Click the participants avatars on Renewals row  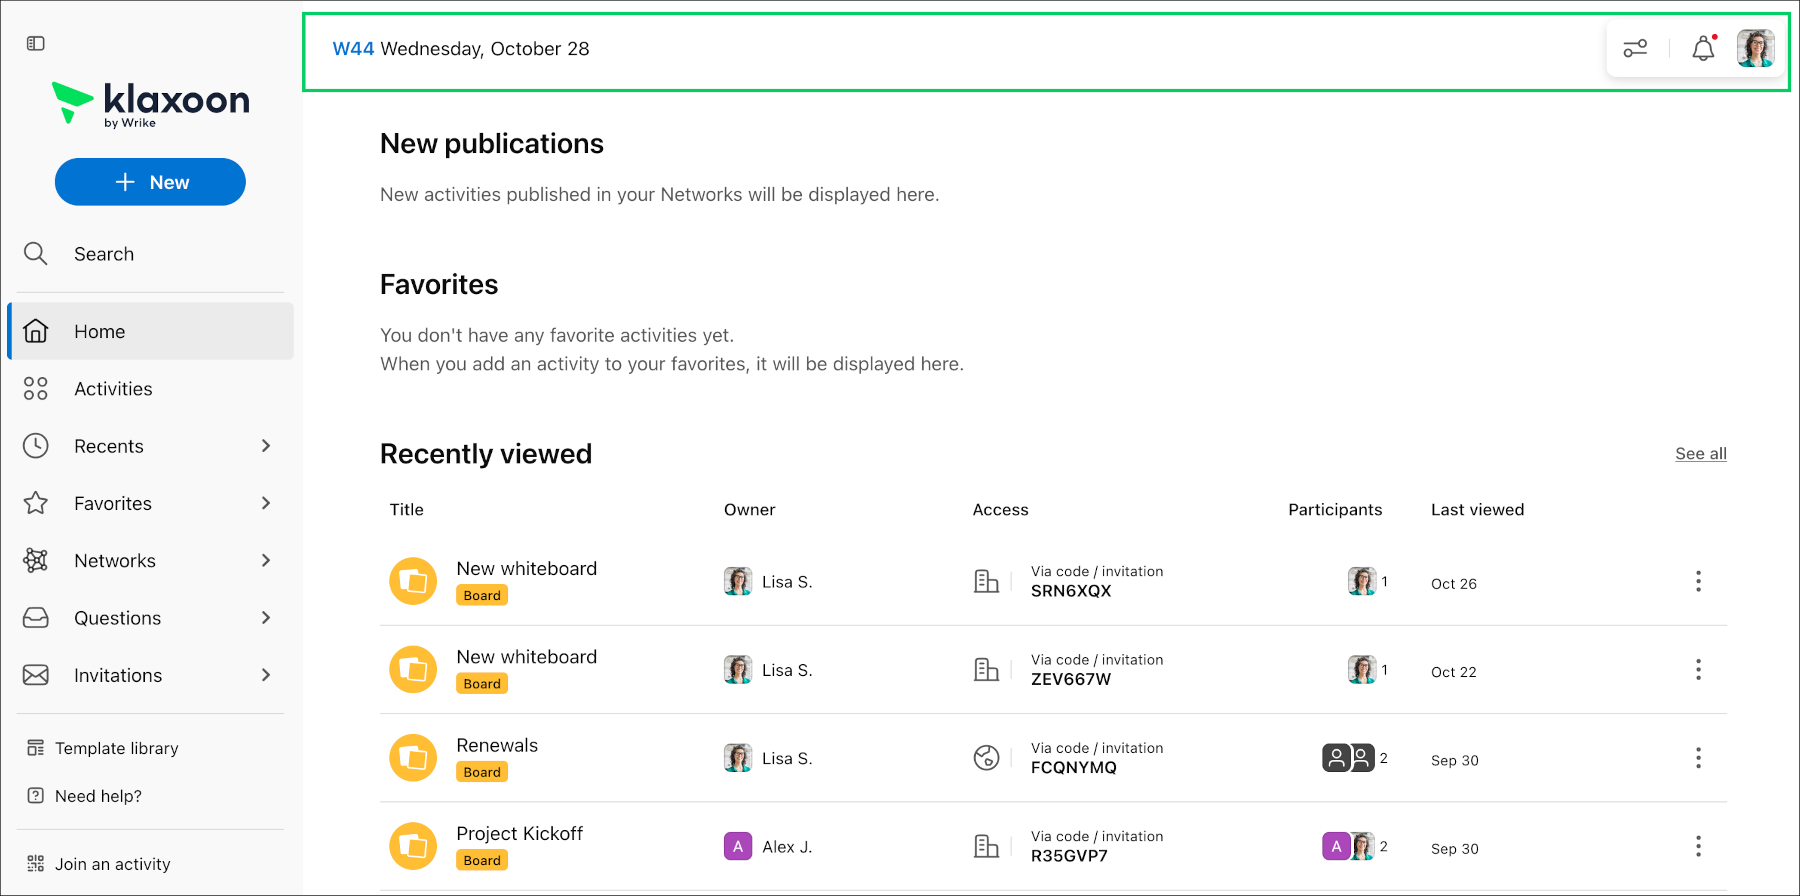(x=1349, y=758)
